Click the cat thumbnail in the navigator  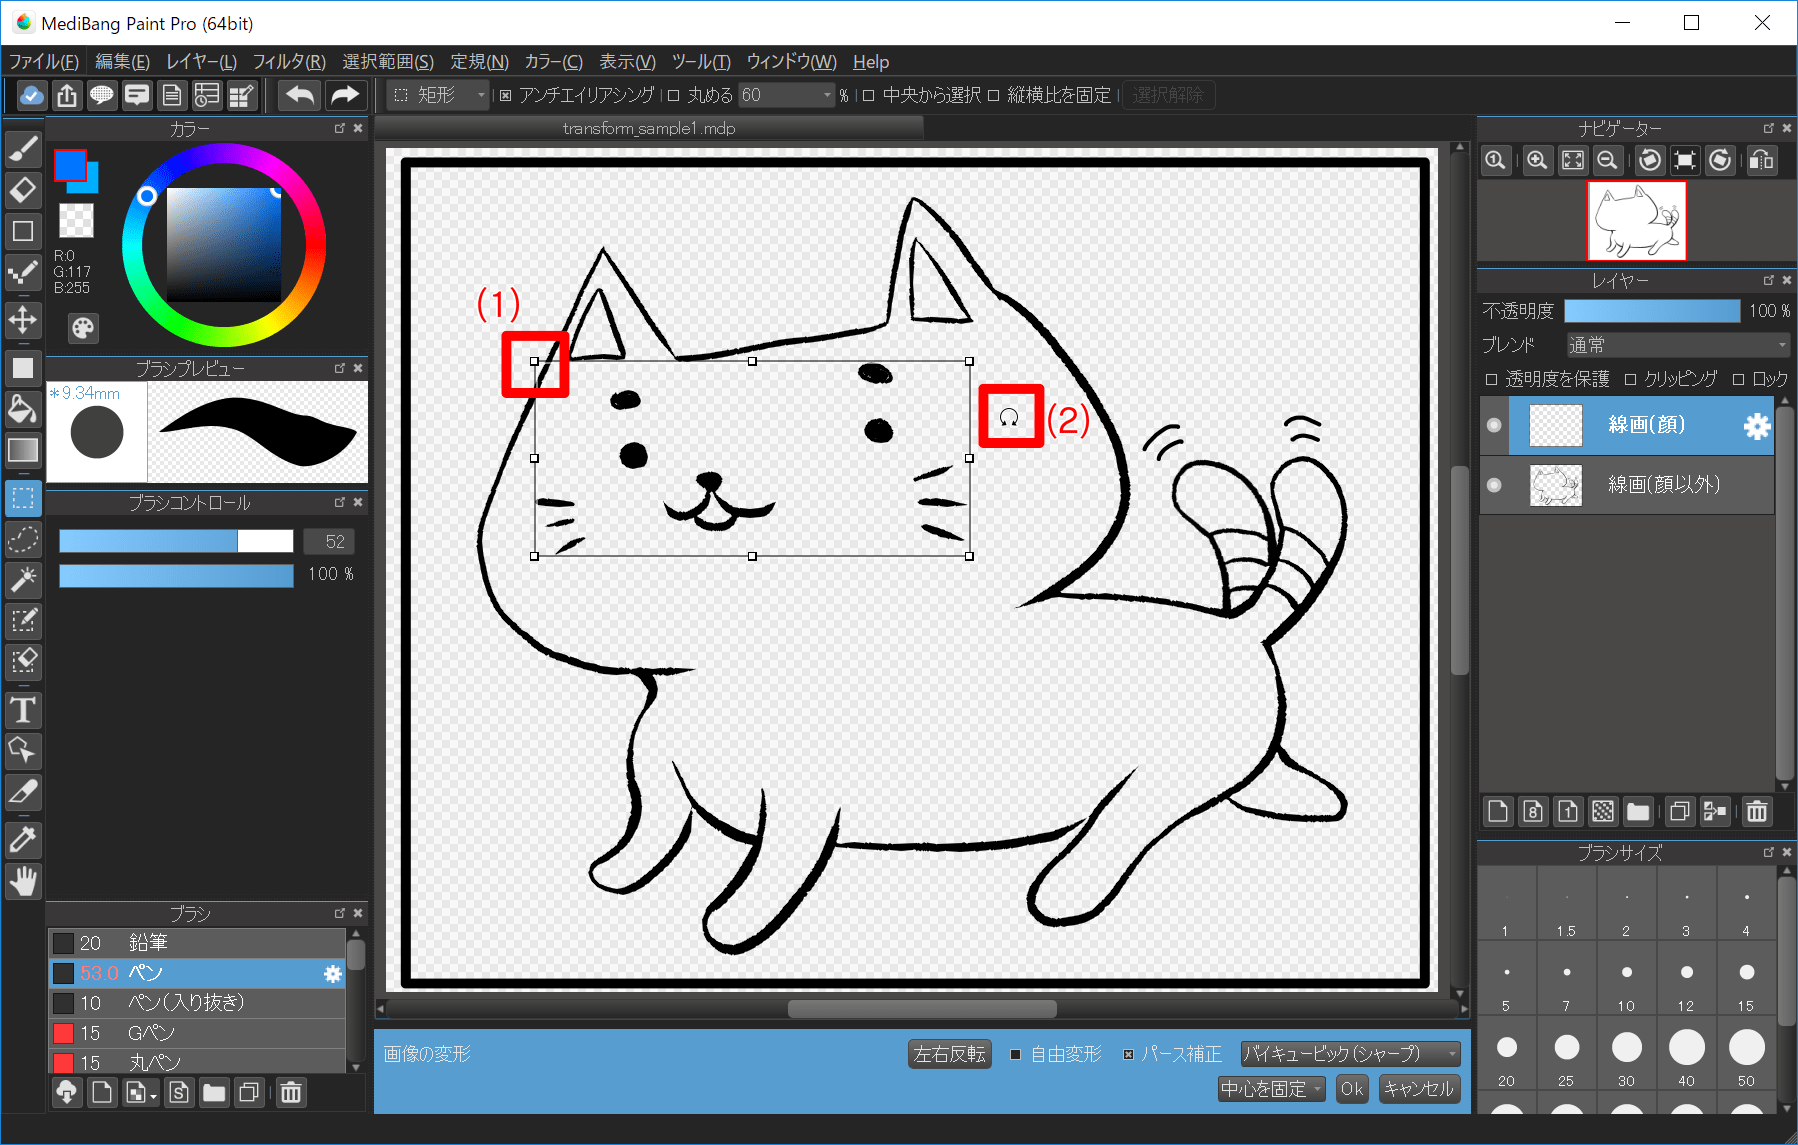pos(1636,220)
